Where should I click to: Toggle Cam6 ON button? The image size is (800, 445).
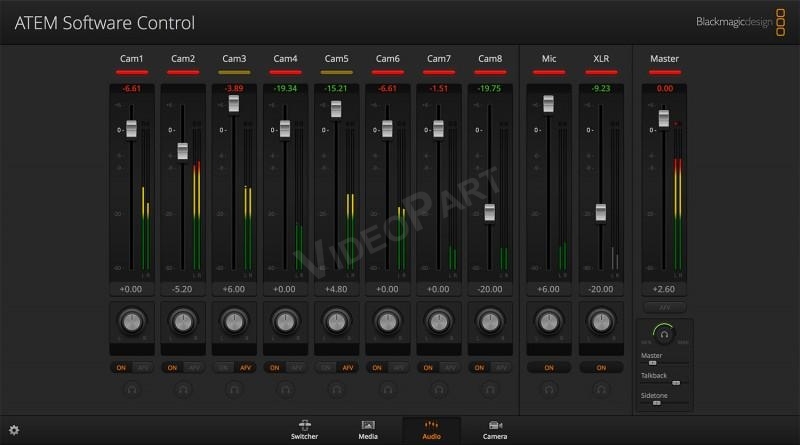377,367
